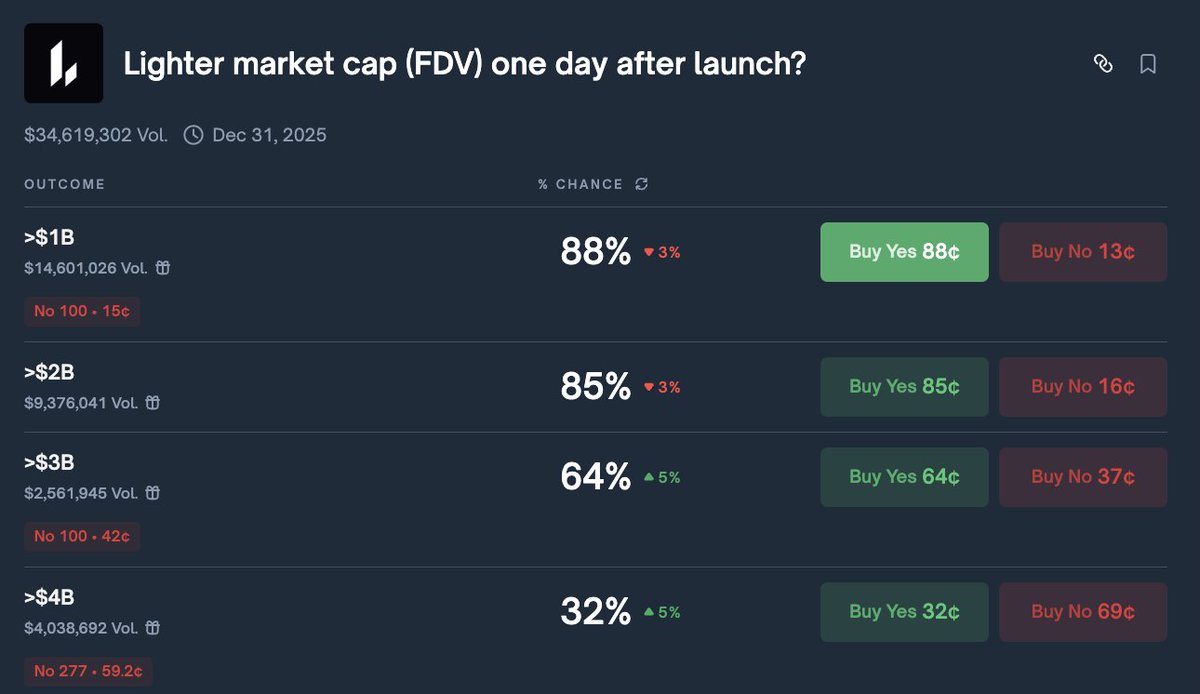
Task: Refresh odds using the icon next to % CHANCE
Action: 642,184
